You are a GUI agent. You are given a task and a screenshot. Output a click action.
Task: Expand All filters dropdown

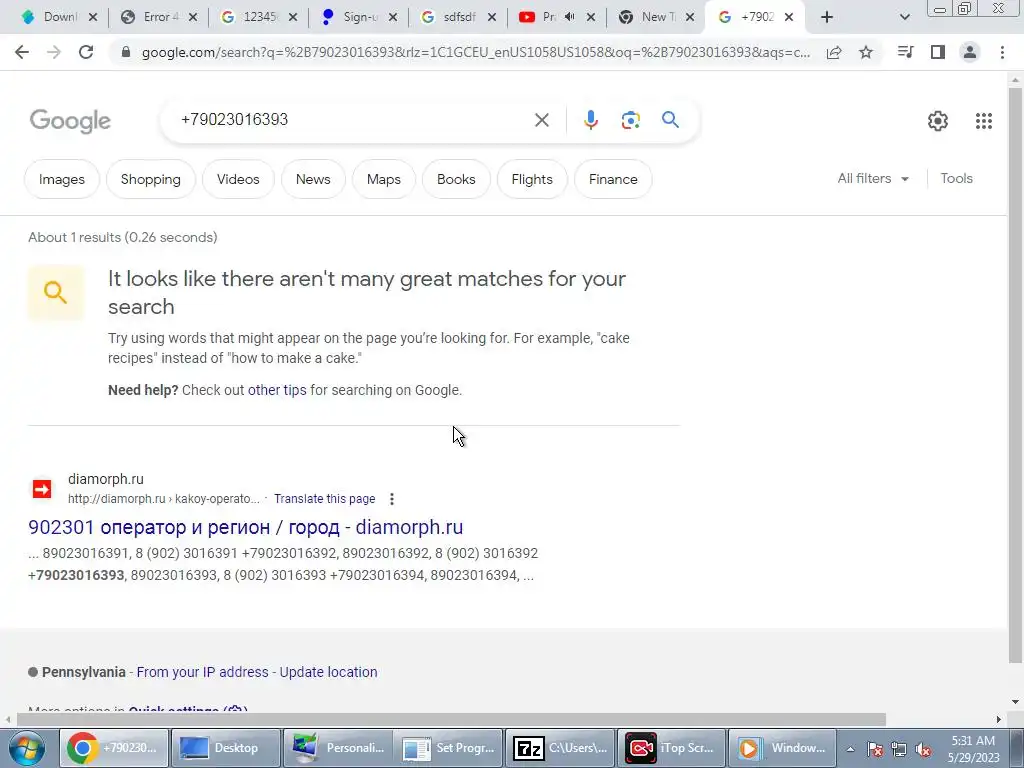pyautogui.click(x=873, y=178)
